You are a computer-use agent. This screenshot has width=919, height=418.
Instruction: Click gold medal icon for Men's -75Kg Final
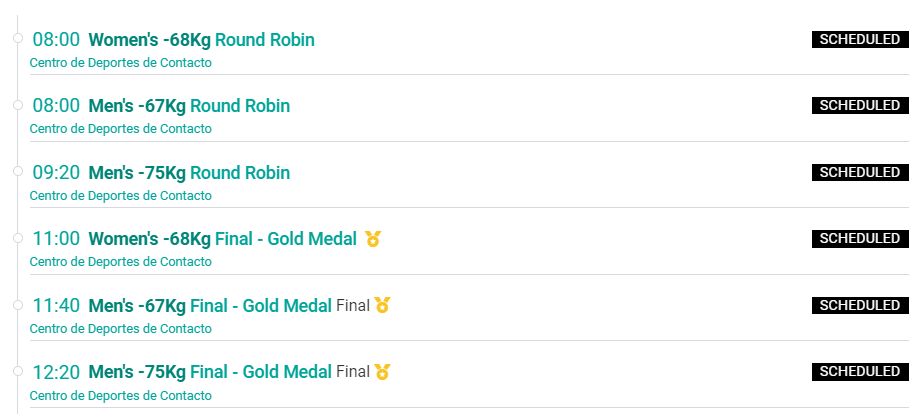pyautogui.click(x=382, y=372)
